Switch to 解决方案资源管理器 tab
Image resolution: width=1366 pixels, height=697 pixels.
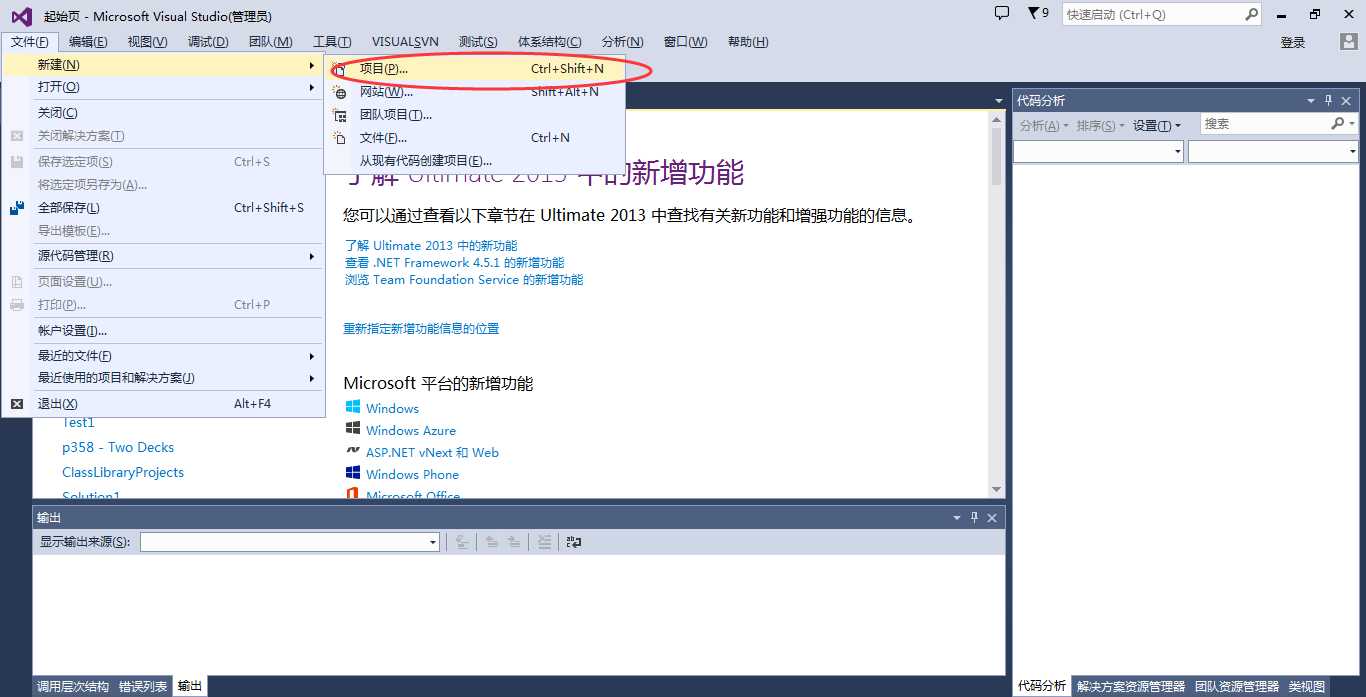pos(1131,686)
